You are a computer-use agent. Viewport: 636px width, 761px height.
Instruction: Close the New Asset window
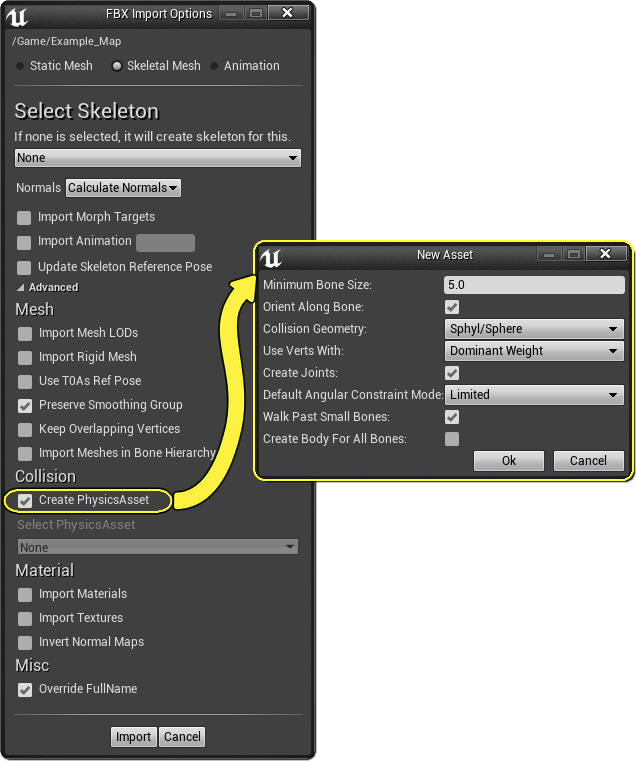coord(605,254)
